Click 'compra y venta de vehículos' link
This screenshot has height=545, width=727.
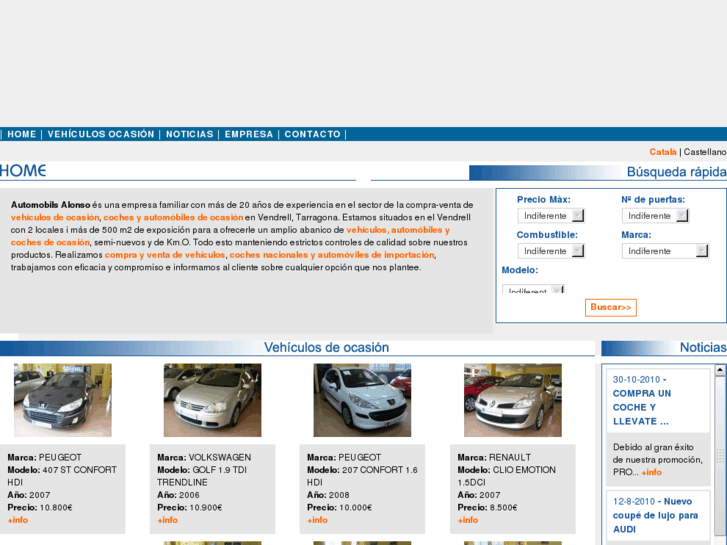click(165, 255)
